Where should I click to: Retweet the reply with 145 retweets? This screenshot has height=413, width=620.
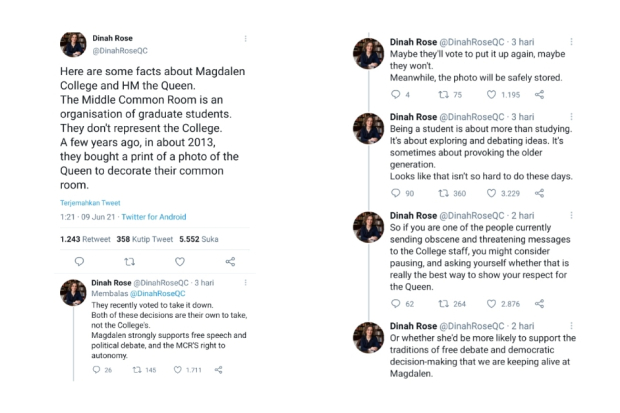(x=137, y=370)
